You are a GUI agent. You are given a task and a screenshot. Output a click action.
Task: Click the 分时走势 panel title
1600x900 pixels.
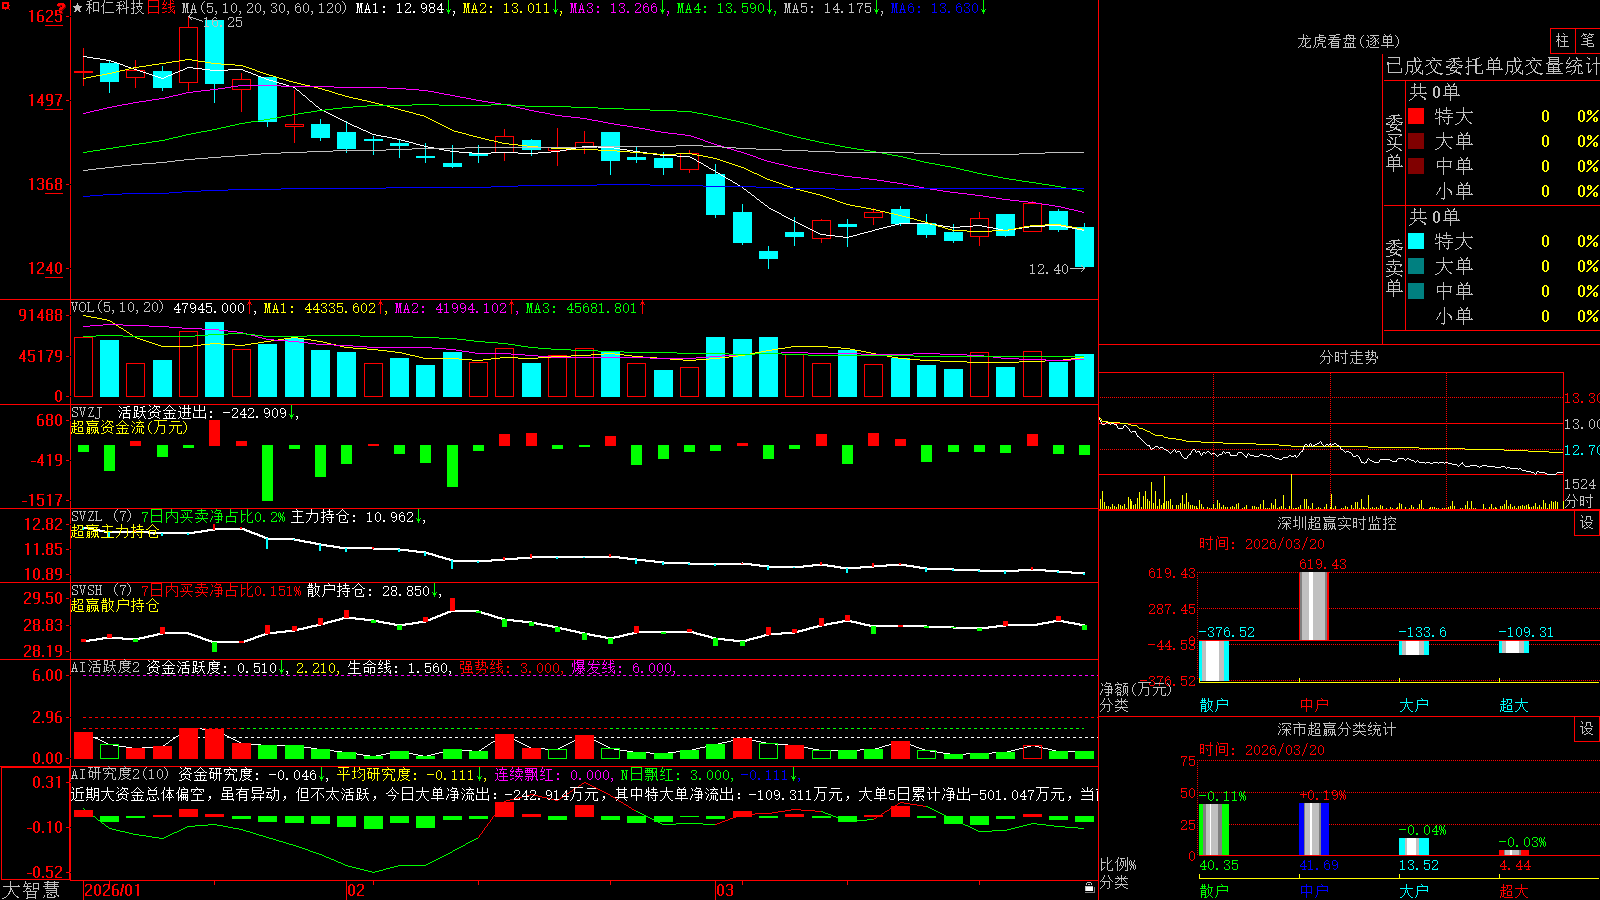point(1348,357)
